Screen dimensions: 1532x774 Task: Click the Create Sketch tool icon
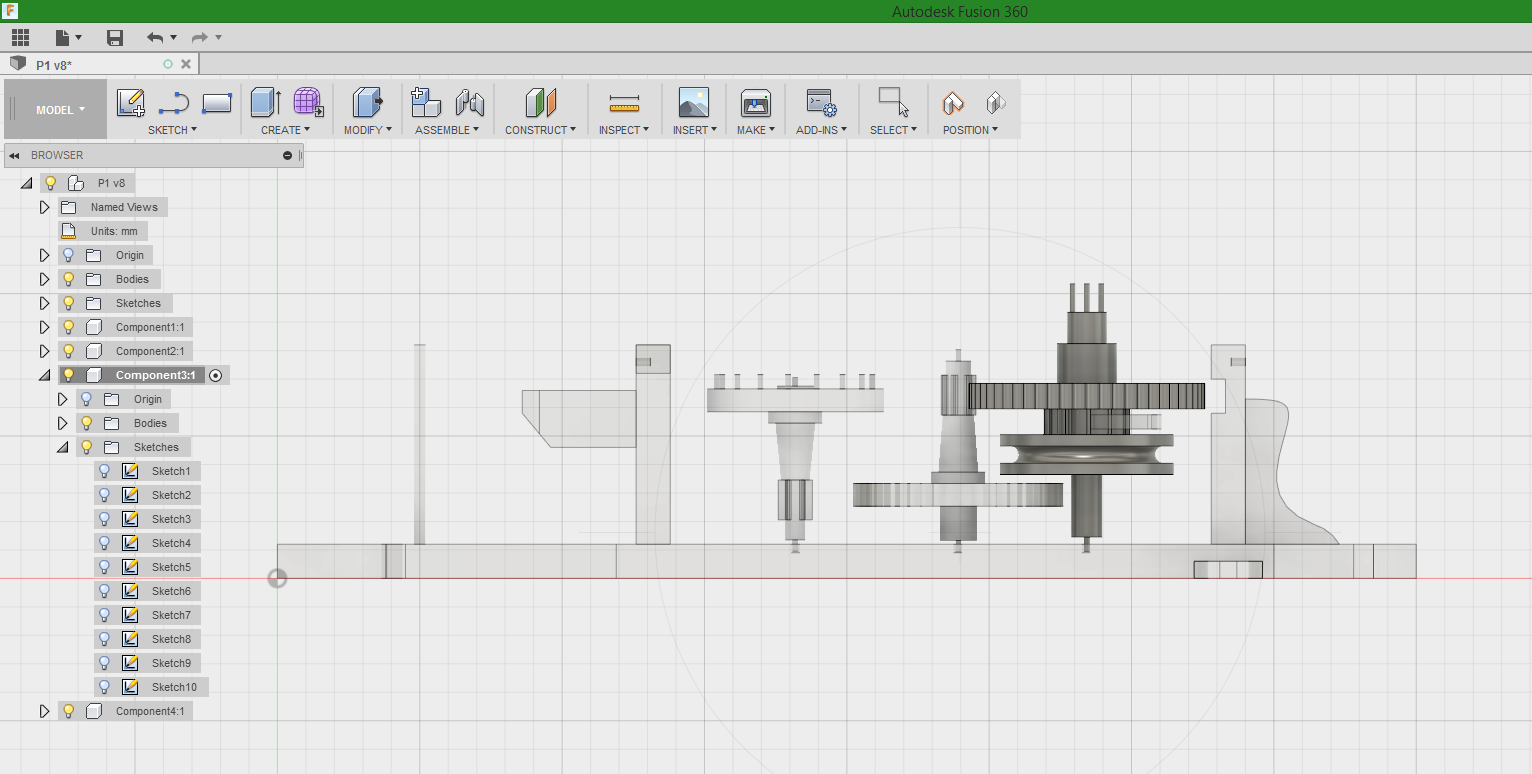(x=131, y=102)
